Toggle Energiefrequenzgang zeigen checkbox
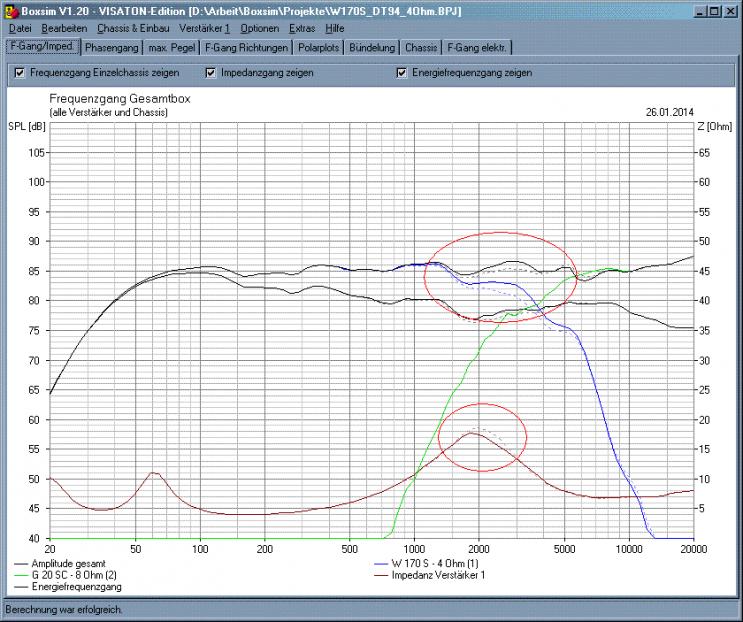This screenshot has height=622, width=743. click(x=401, y=73)
